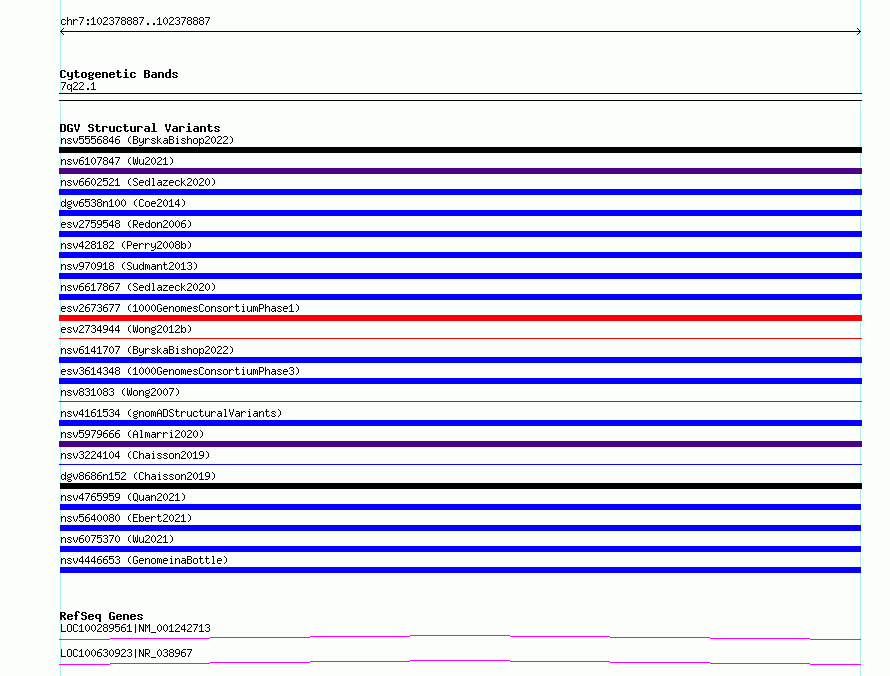Image resolution: width=890 pixels, height=676 pixels.
Task: Open variant nsv6075370 (Wu2021) label
Action: pyautogui.click(x=117, y=539)
